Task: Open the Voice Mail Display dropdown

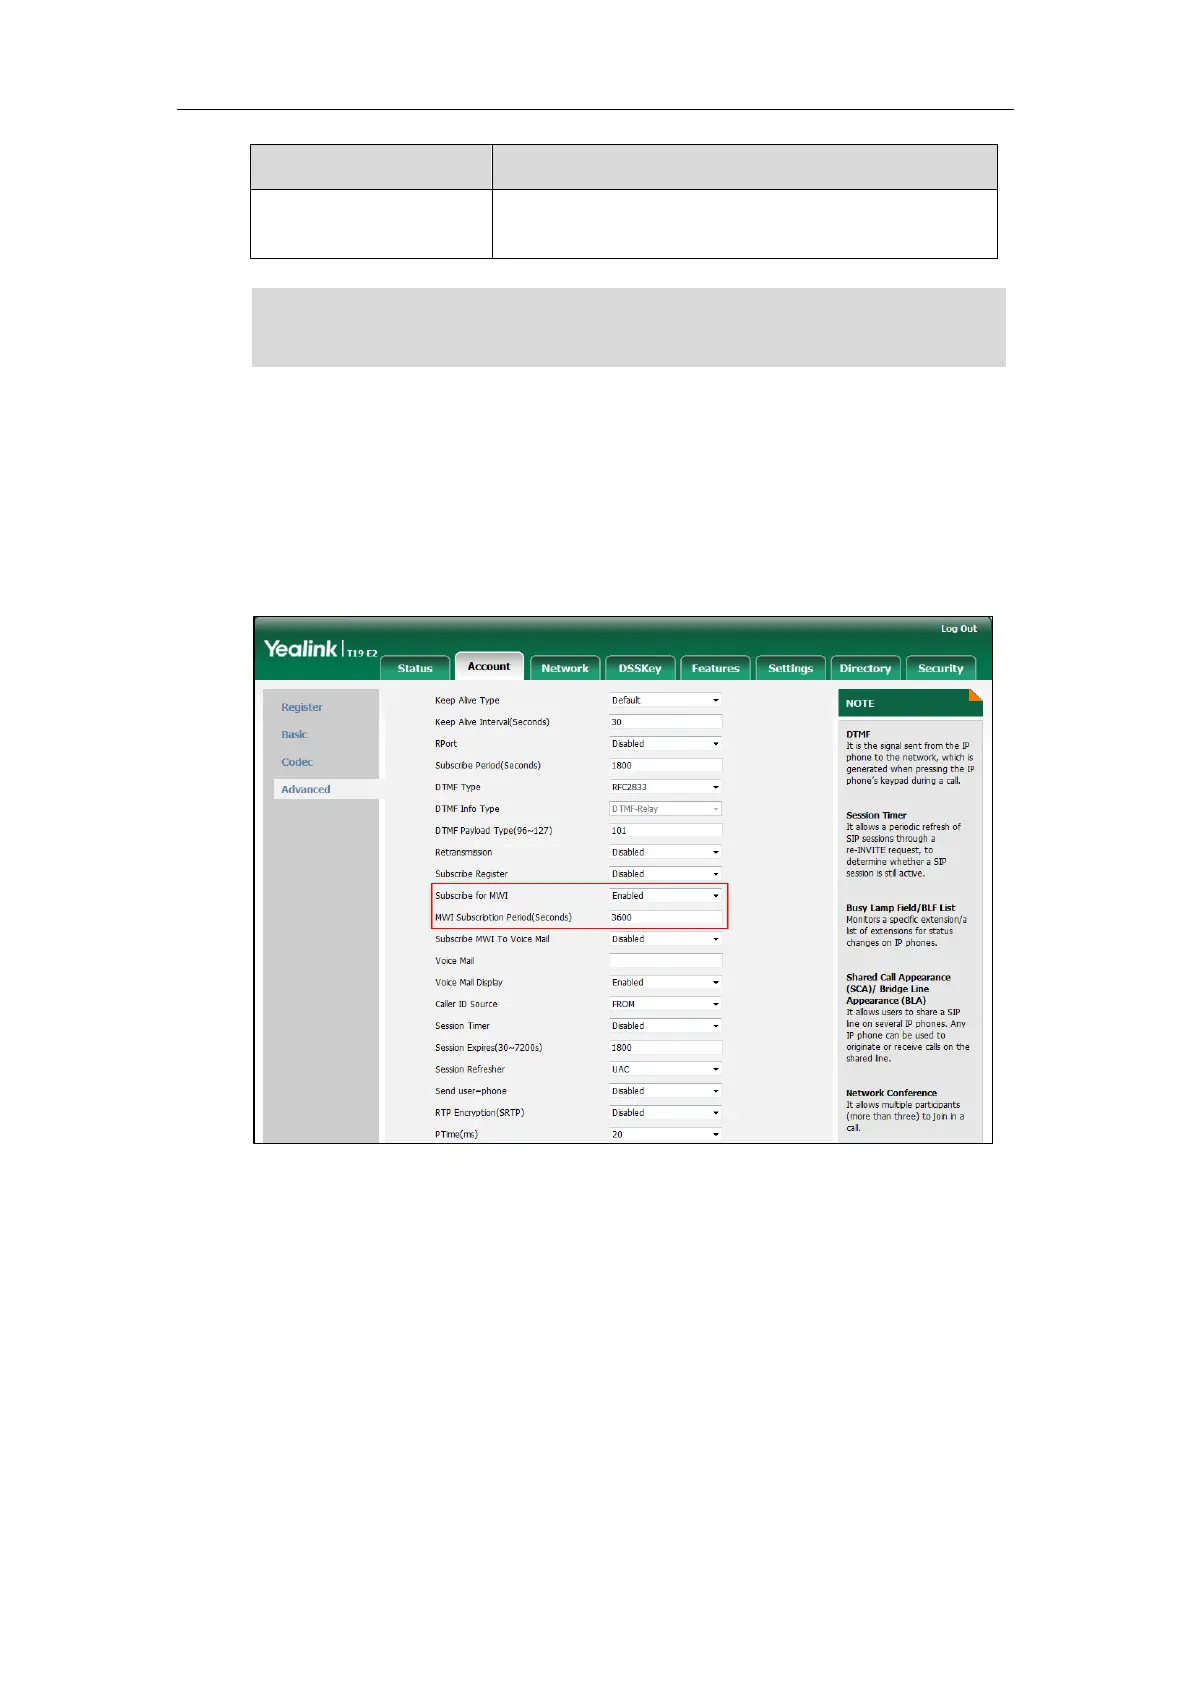Action: (665, 982)
